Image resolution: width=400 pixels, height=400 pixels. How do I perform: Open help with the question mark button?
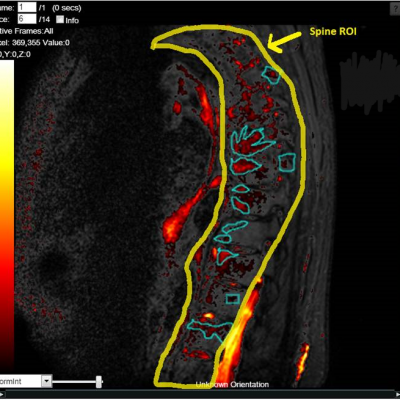395,10
